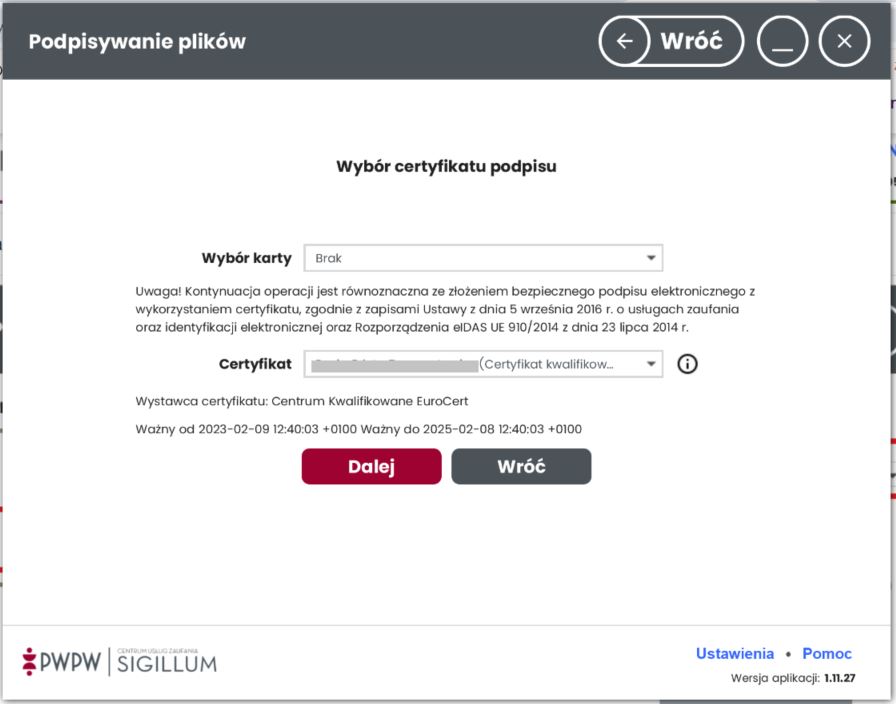This screenshot has width=896, height=704.
Task: Click the certificate validity dates line
Action: [358, 429]
